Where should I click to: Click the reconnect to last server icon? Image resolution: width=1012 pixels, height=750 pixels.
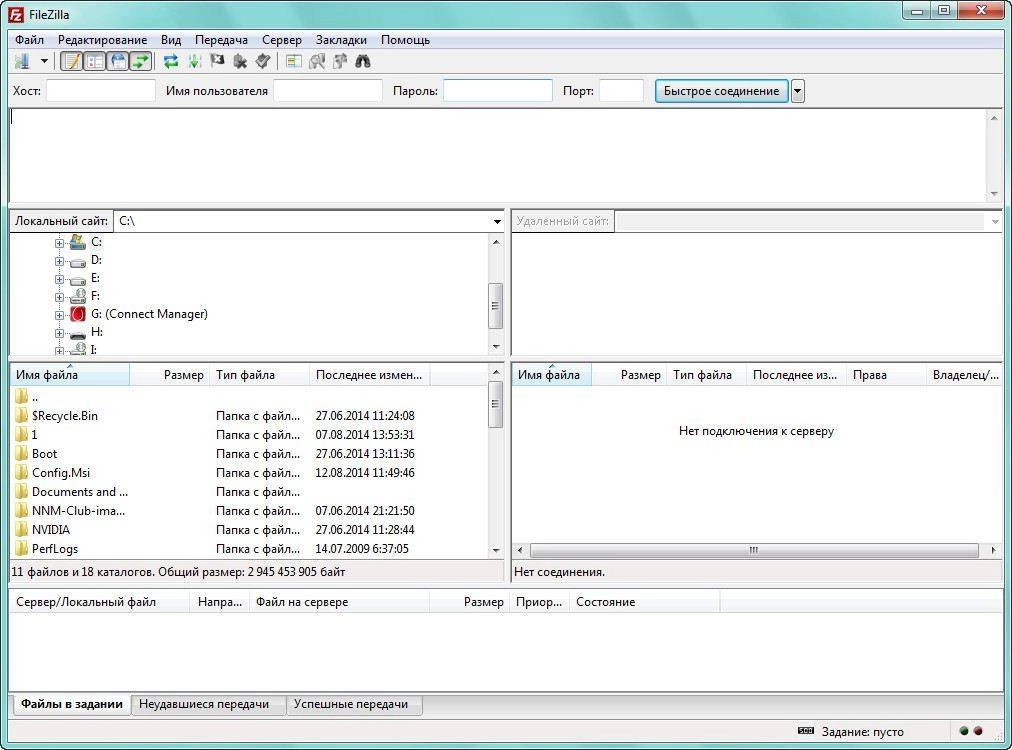262,61
